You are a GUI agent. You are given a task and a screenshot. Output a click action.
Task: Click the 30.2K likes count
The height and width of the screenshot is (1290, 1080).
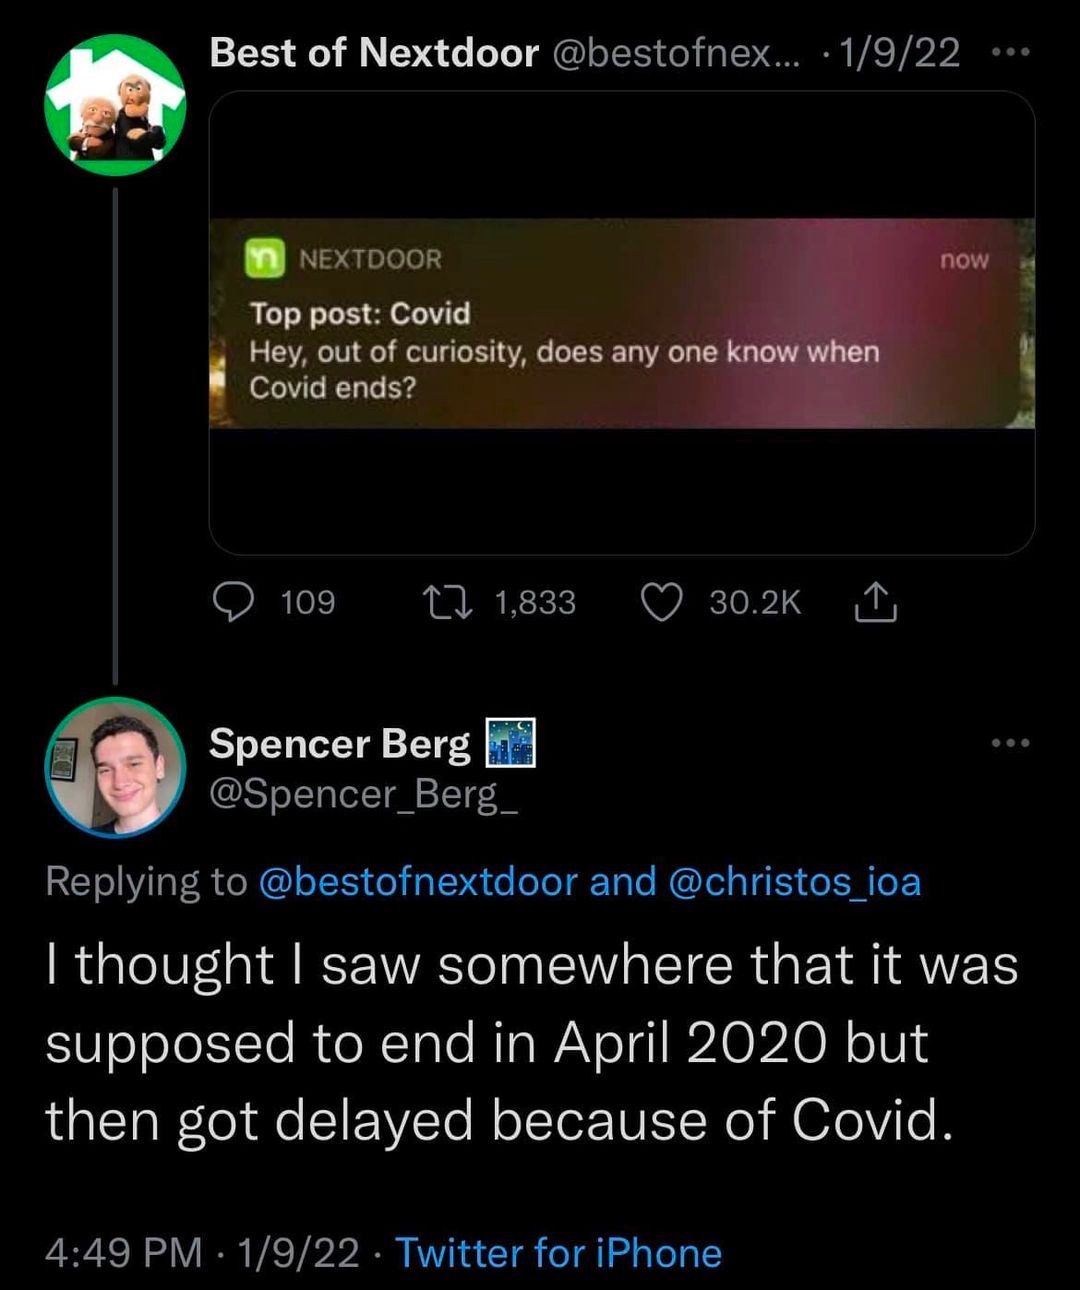point(755,602)
